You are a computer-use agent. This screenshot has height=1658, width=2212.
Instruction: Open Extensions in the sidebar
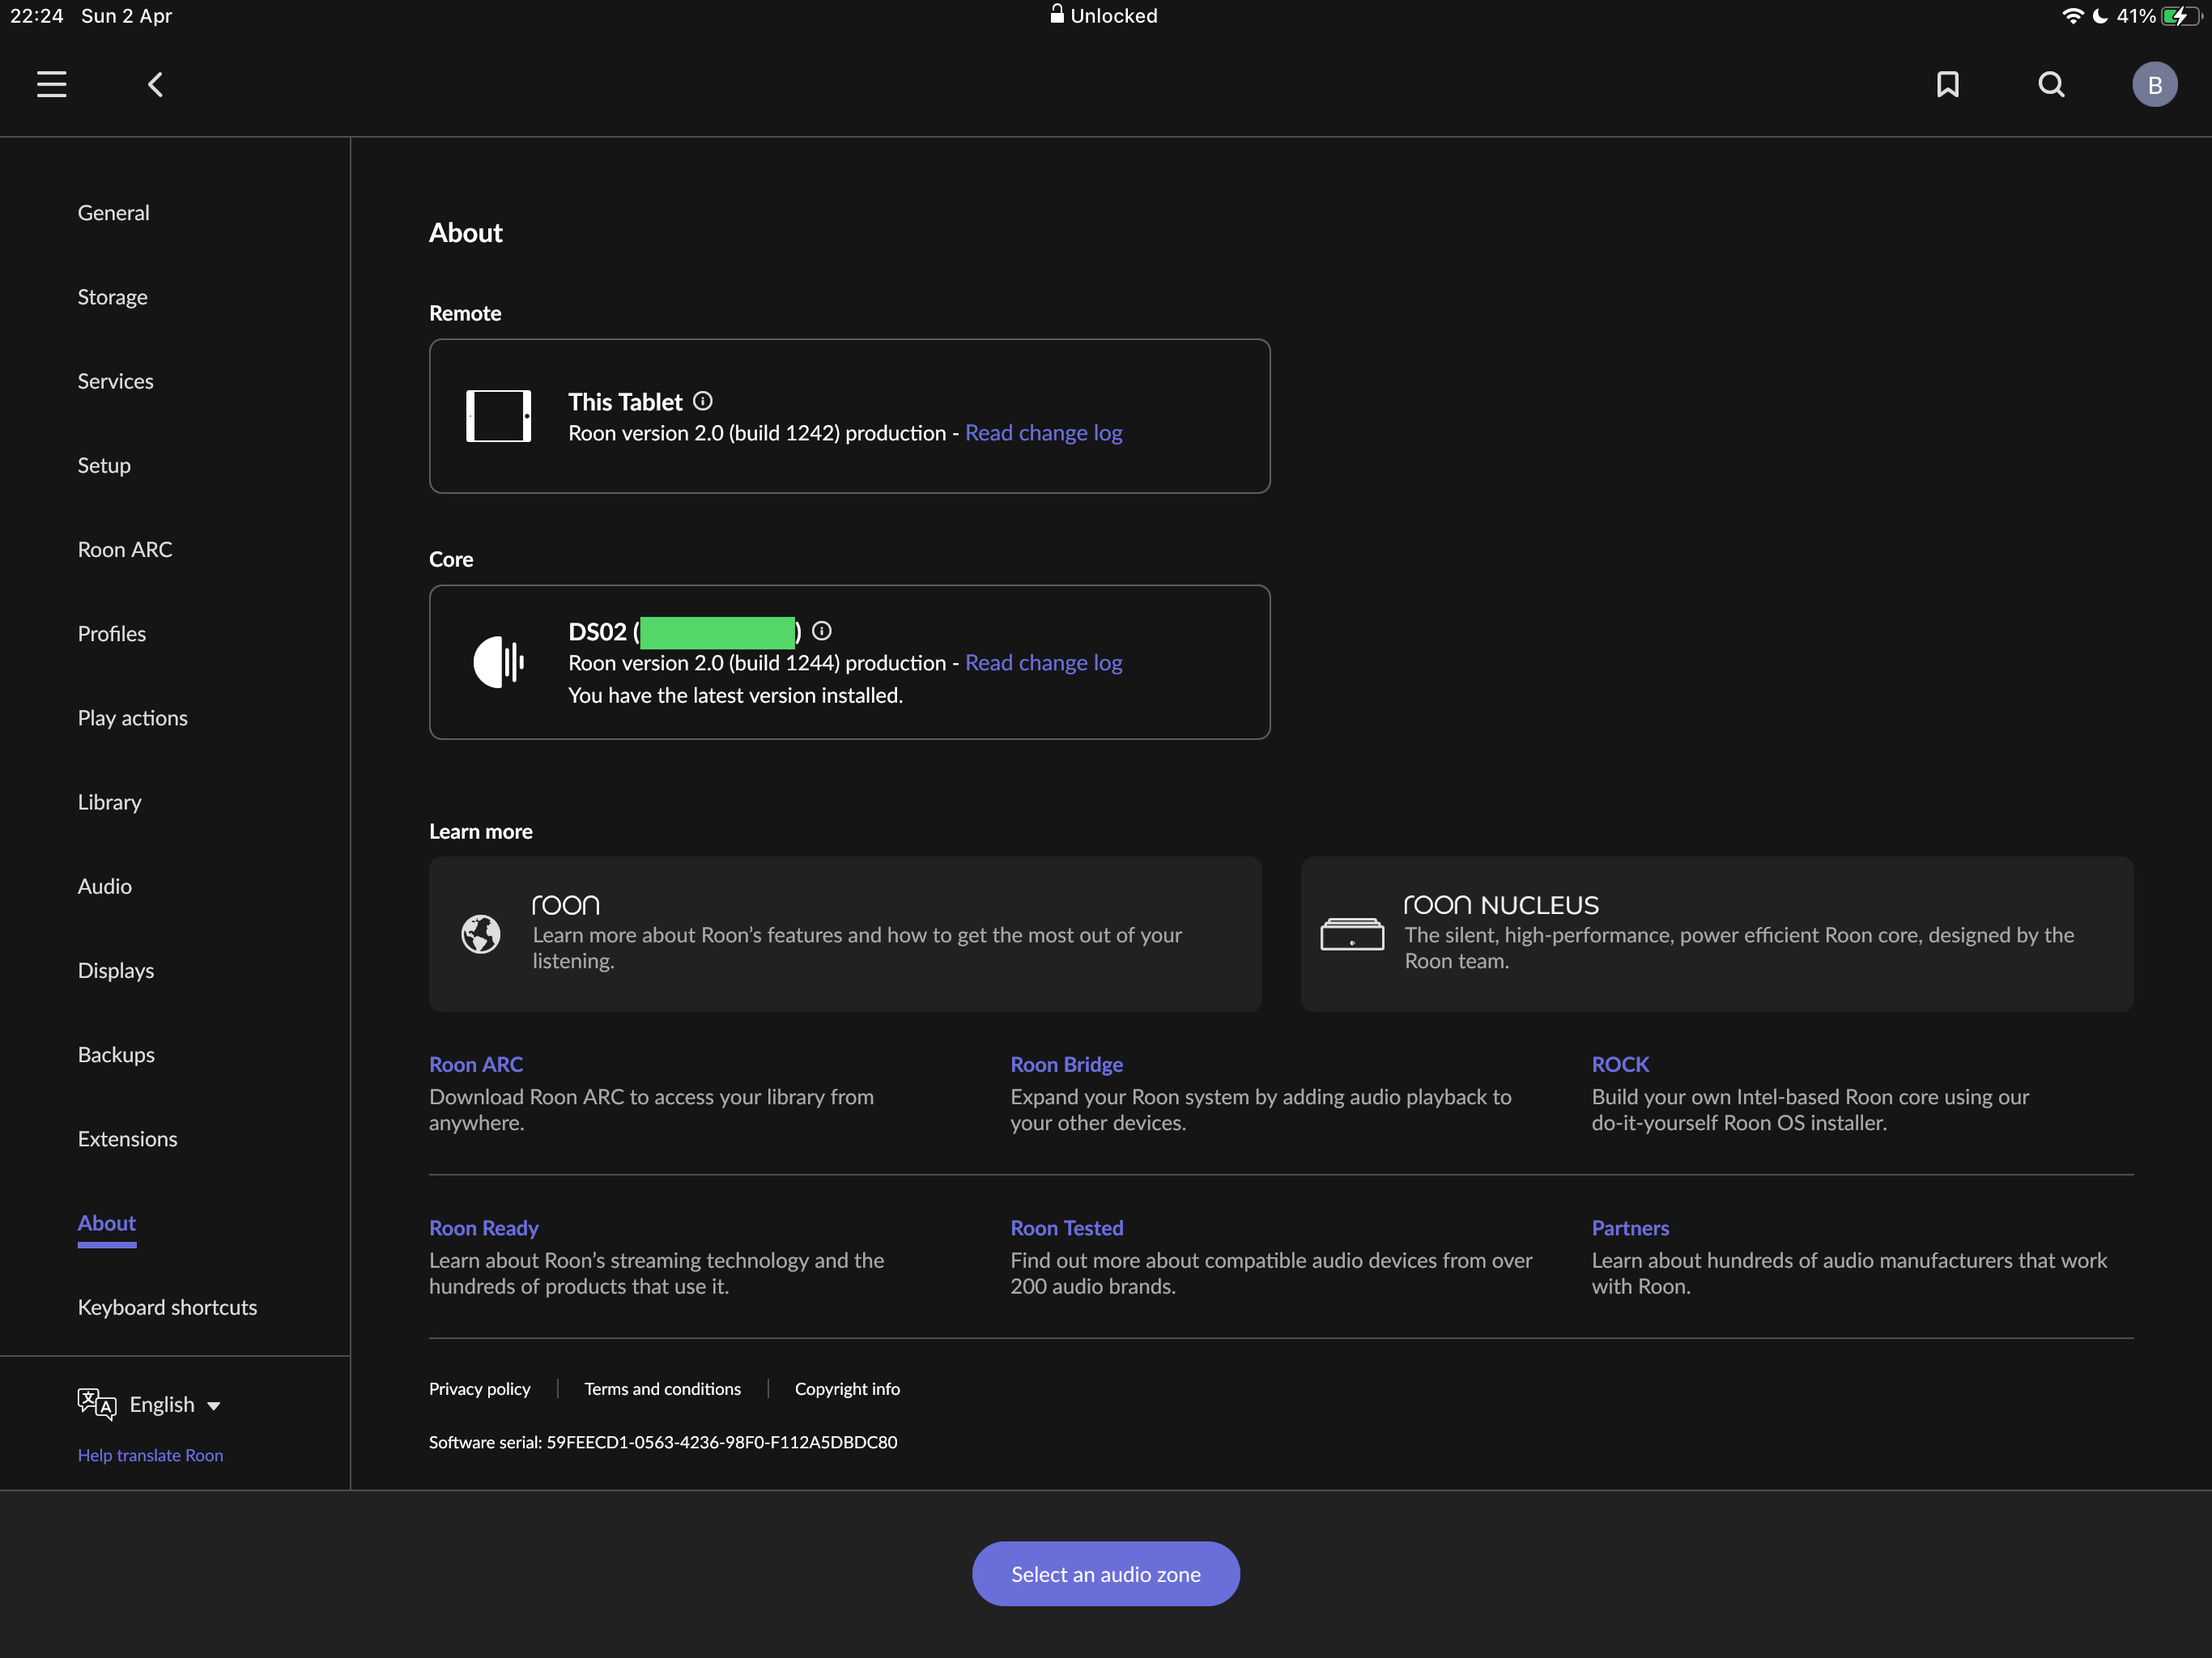point(127,1138)
